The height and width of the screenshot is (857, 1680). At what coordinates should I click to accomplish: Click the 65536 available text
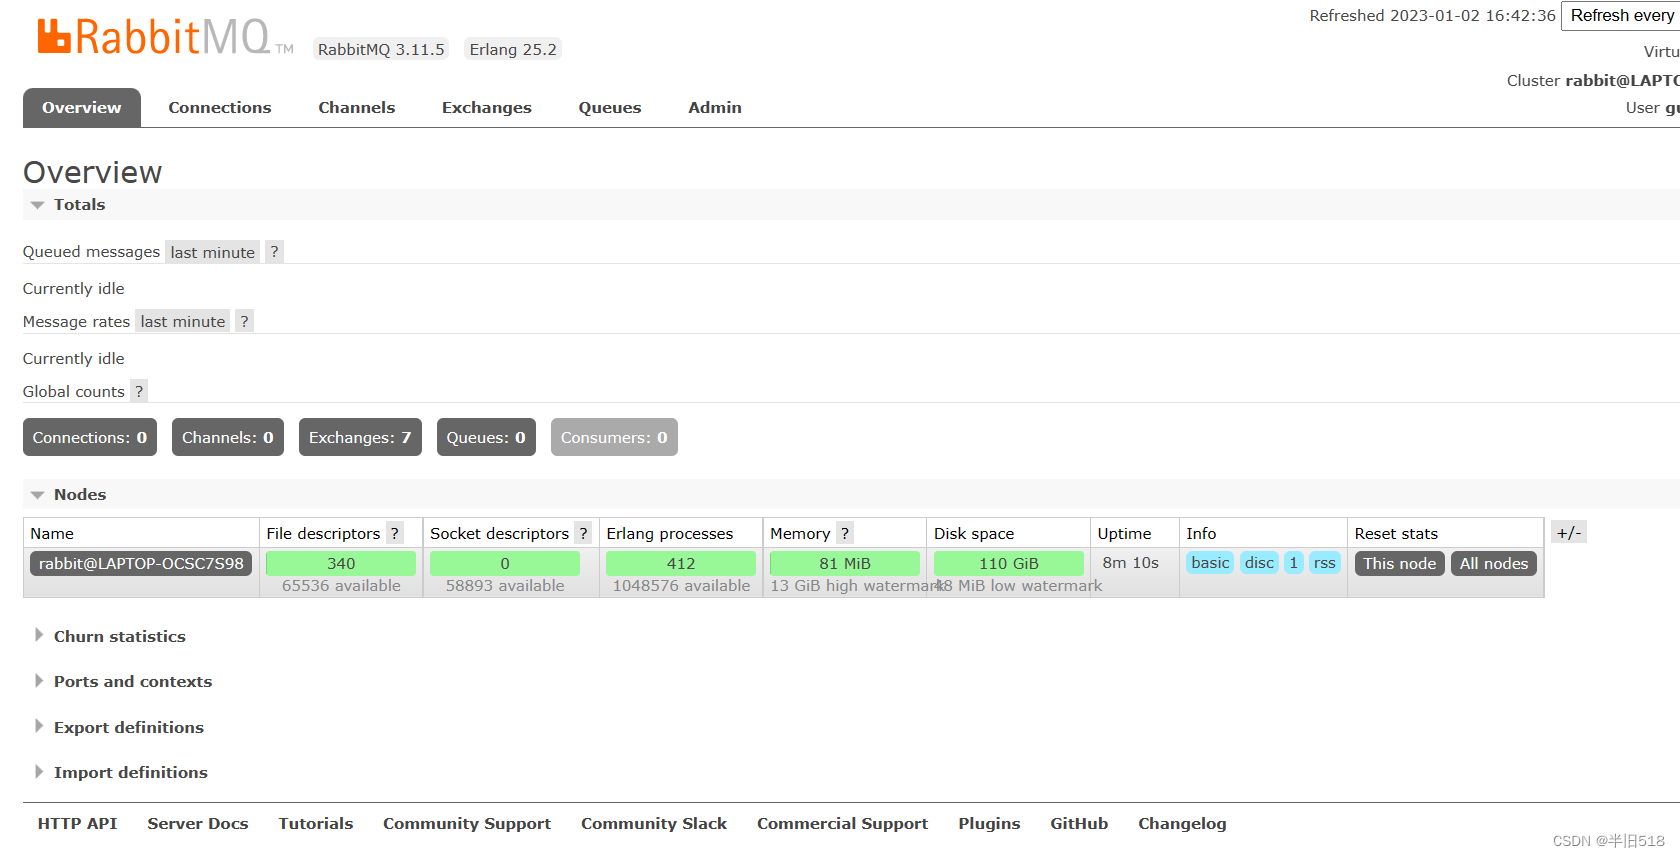pyautogui.click(x=341, y=585)
